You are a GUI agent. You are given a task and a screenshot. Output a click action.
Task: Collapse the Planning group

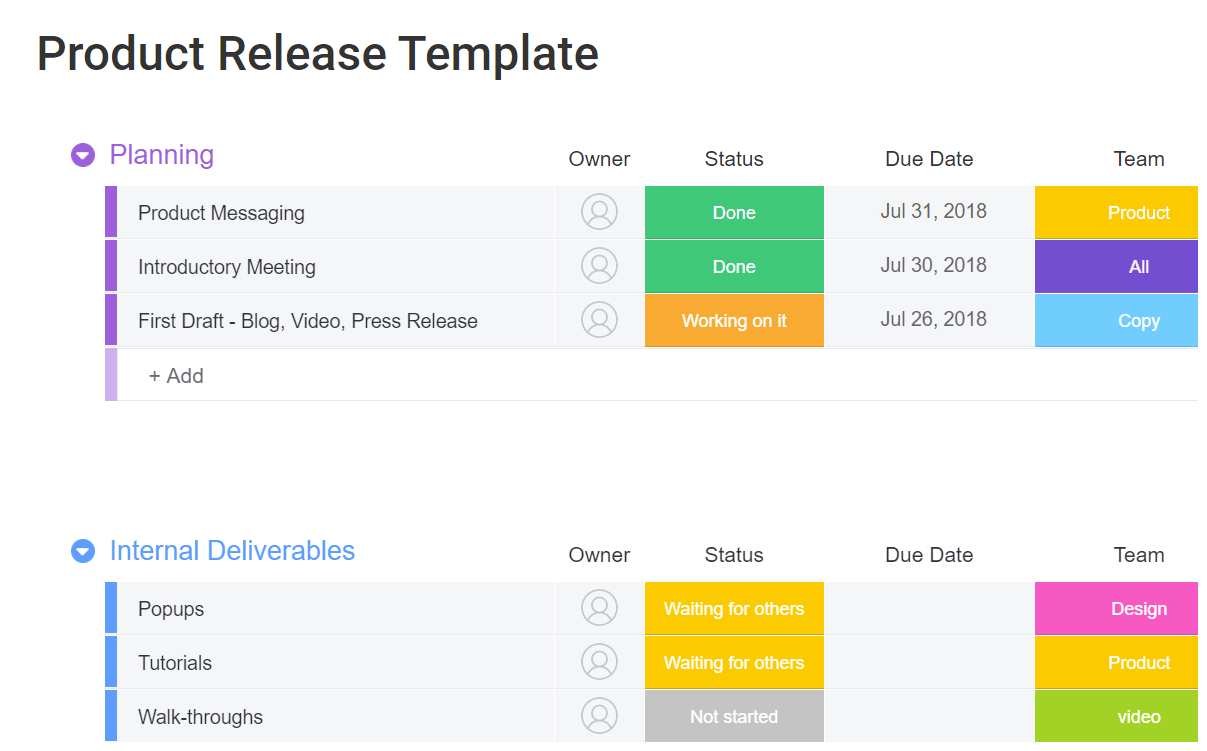coord(83,155)
